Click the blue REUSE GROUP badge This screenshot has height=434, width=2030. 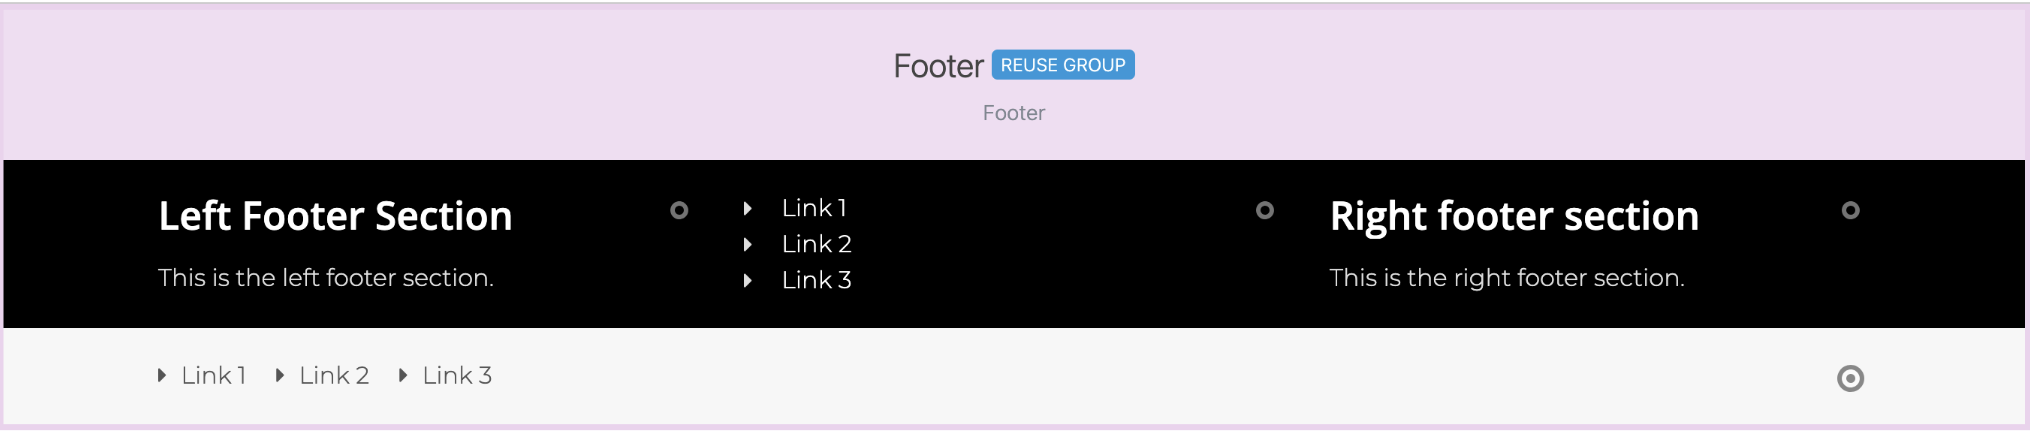1063,65
